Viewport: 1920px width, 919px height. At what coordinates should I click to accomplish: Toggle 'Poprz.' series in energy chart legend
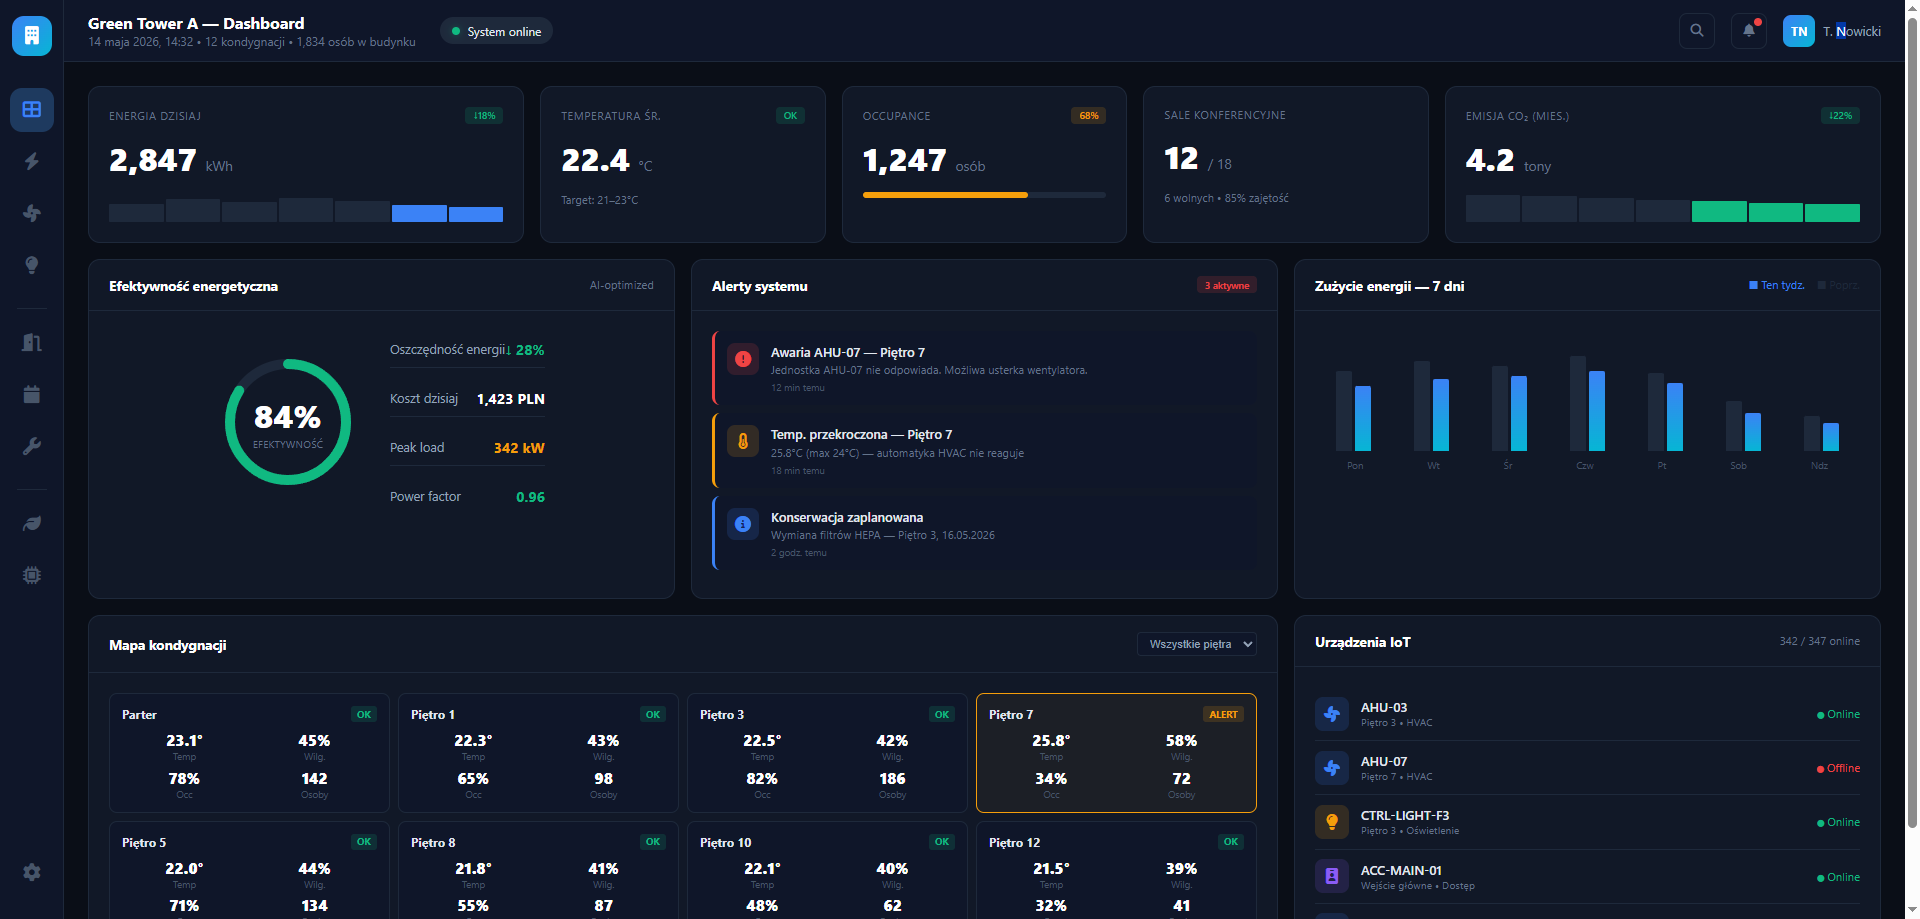1838,286
